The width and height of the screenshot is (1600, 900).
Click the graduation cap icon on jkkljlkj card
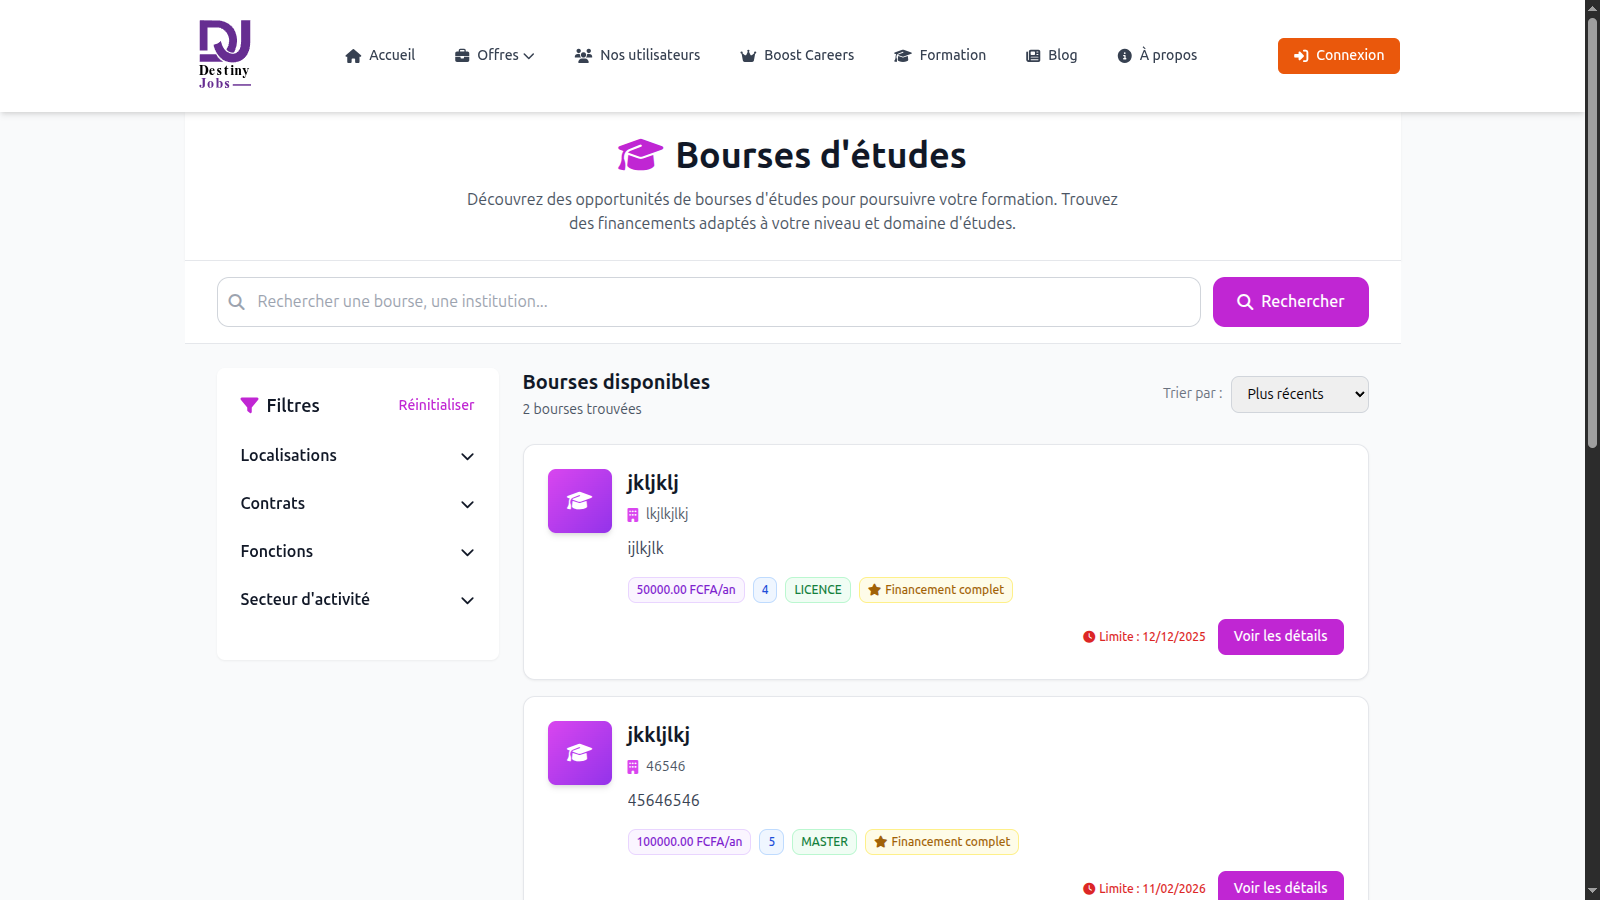click(579, 753)
